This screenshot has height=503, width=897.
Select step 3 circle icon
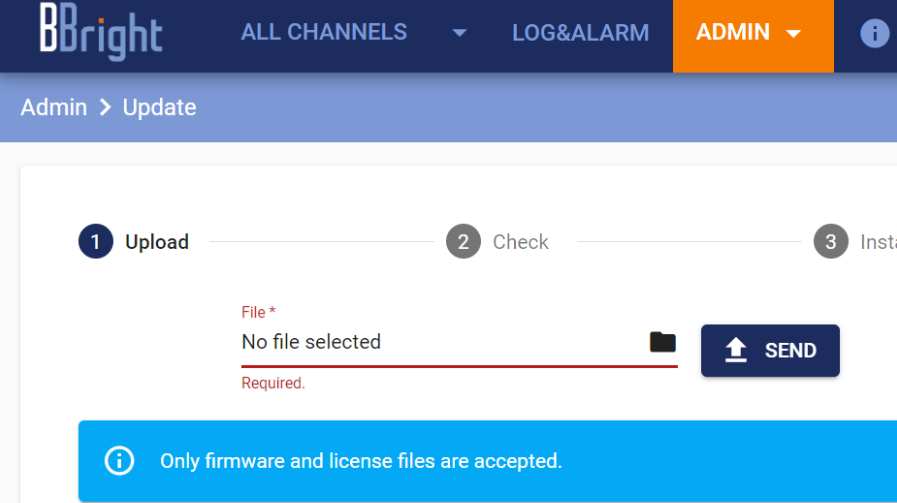[x=831, y=241]
